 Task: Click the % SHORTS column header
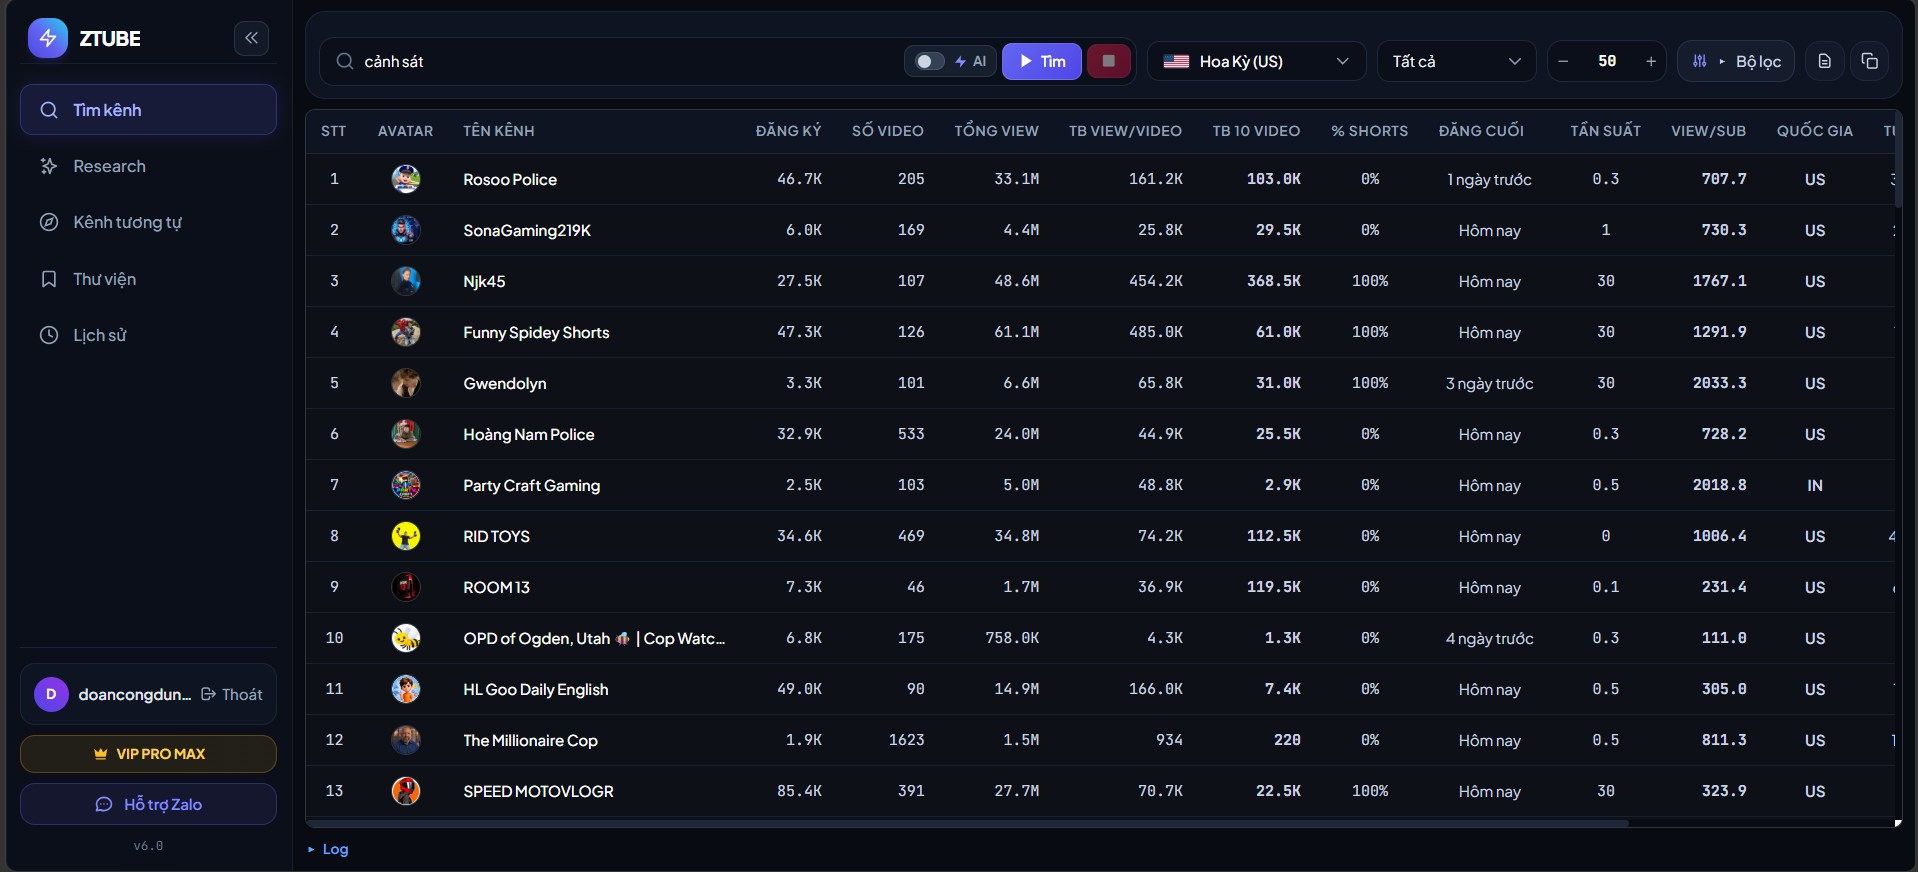point(1369,131)
